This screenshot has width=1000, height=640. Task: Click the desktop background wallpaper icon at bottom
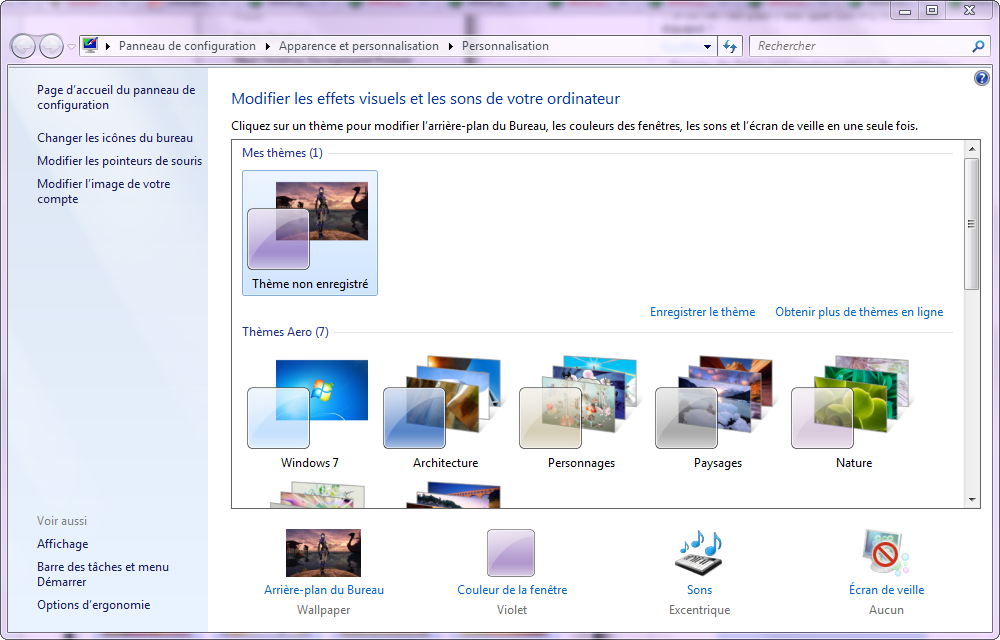323,553
